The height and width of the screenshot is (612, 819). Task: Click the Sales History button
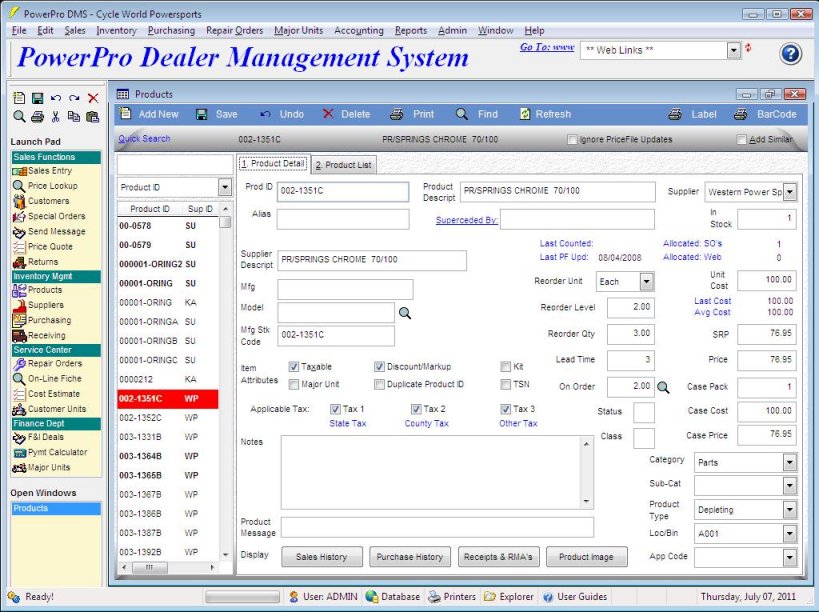[x=322, y=556]
